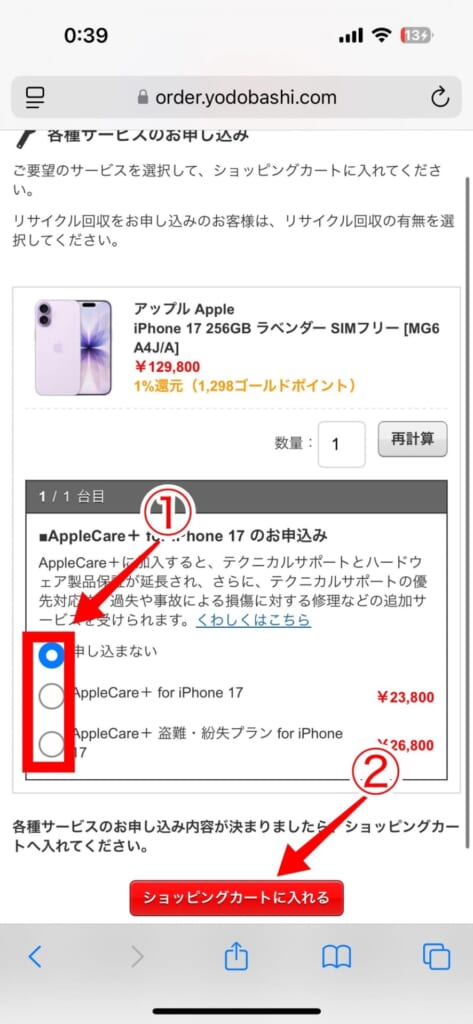Screen dimensions: 473x1024
Task: Click the 再計算 recalculate button
Action: (x=412, y=439)
